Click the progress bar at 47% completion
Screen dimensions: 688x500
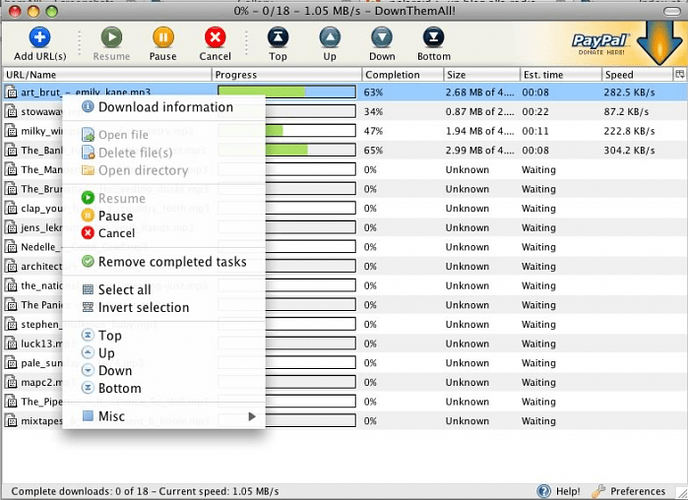tap(287, 131)
